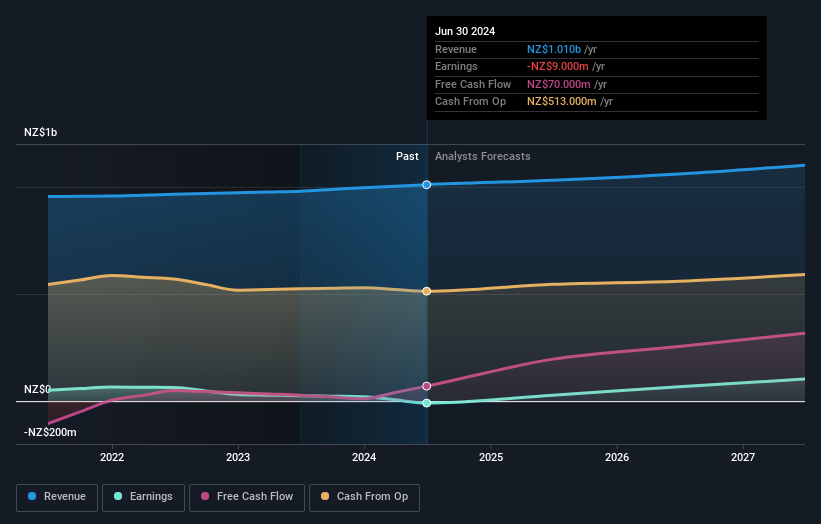Screen dimensions: 821x524
Task: Click the Analysts Forecasts label
Action: point(483,157)
